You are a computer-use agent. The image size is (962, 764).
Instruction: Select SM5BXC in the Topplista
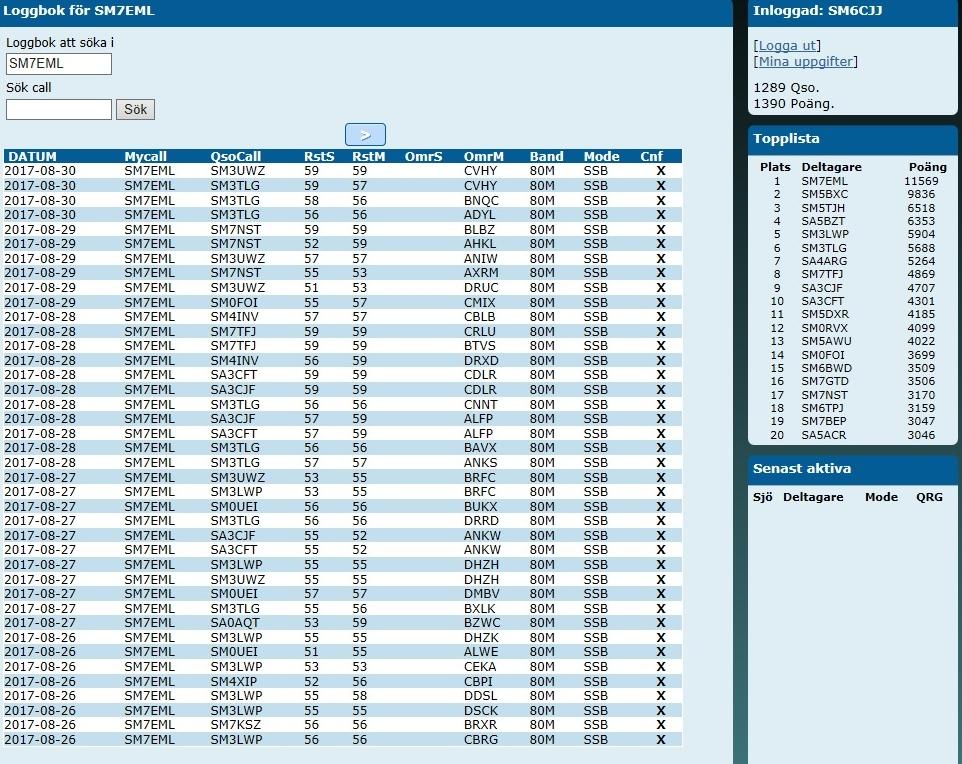click(x=824, y=194)
